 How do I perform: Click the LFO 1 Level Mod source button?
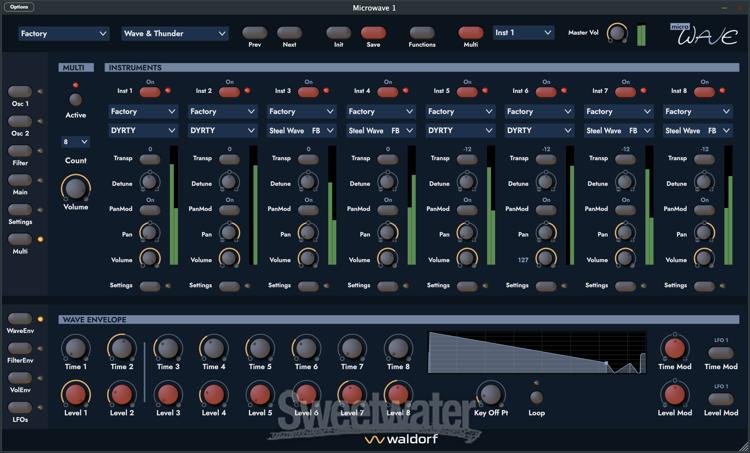(x=721, y=399)
